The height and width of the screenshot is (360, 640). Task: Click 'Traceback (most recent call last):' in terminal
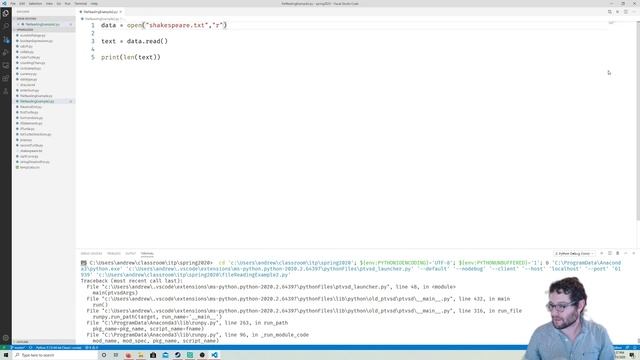(132, 281)
